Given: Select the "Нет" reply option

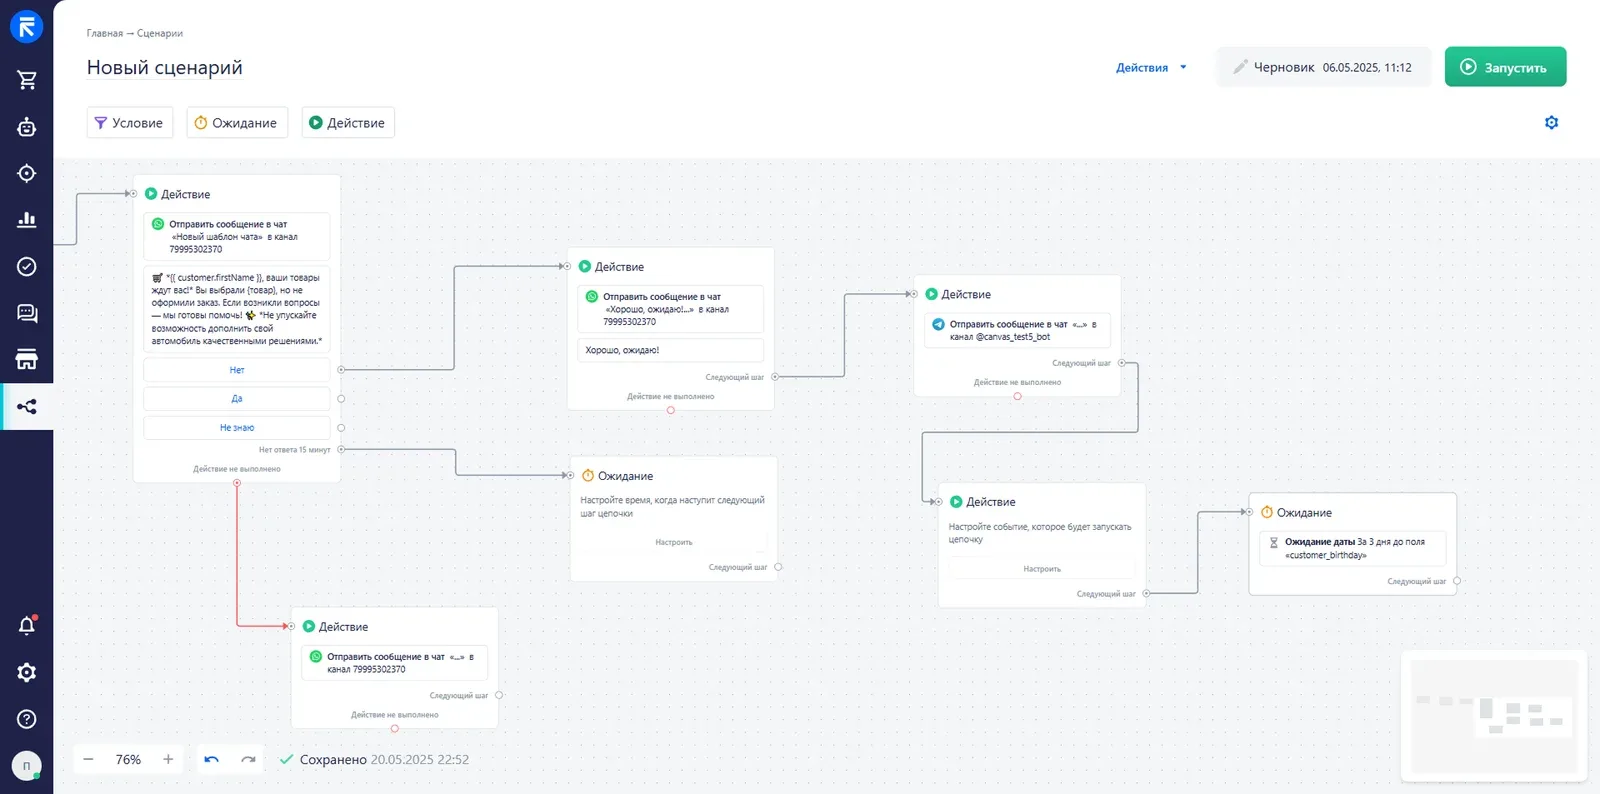Looking at the screenshot, I should [x=237, y=370].
